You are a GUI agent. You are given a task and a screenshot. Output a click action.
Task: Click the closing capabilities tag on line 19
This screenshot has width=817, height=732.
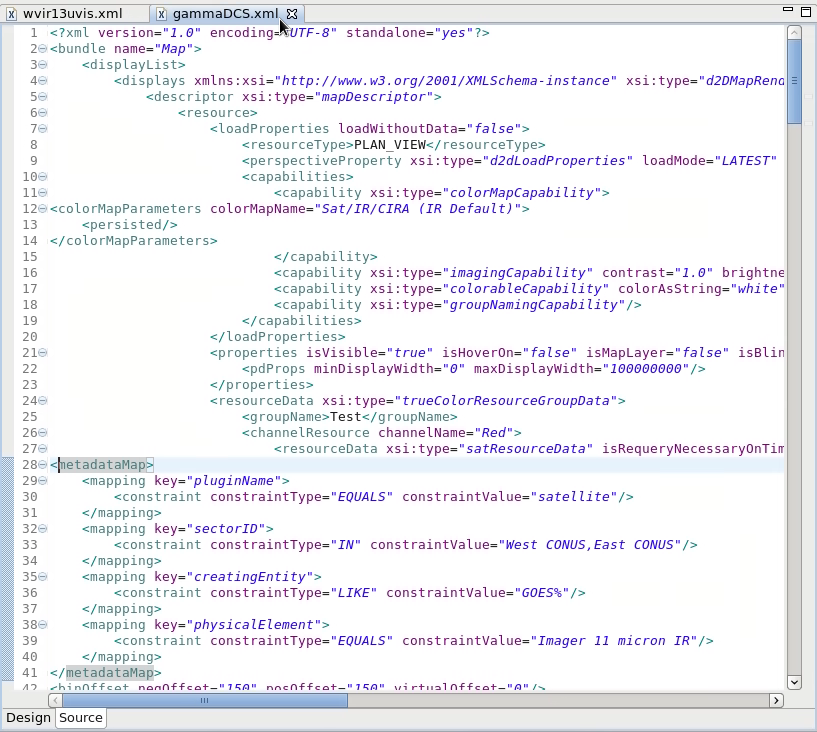coord(302,321)
